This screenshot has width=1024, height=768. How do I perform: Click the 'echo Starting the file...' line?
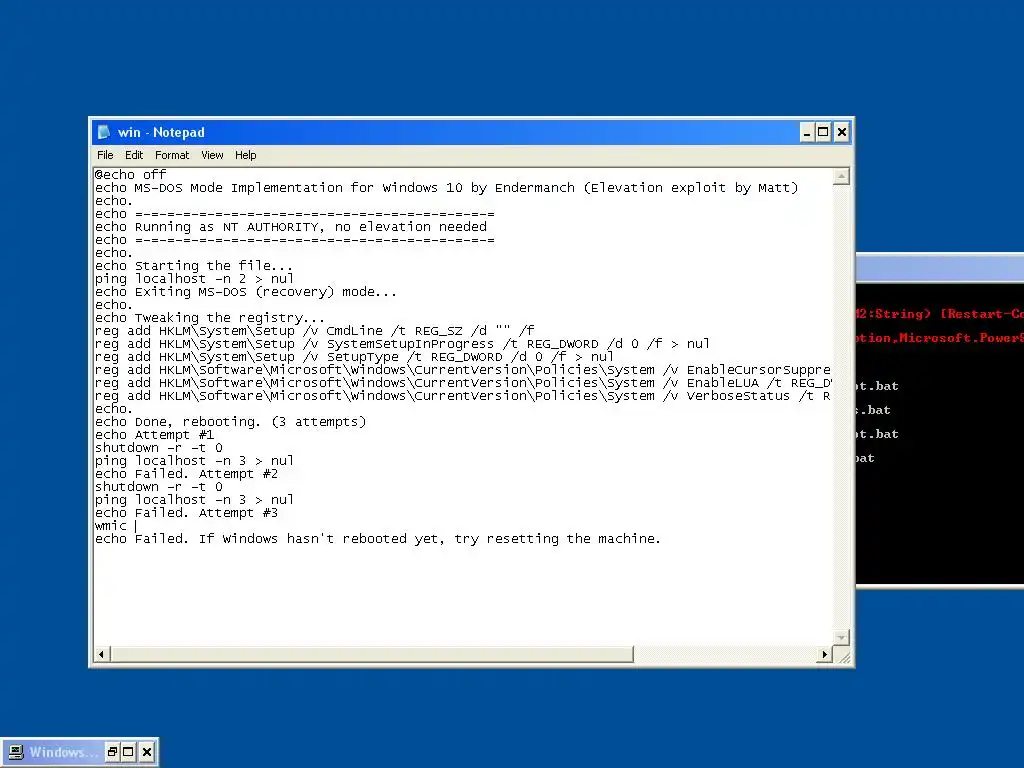tap(194, 266)
